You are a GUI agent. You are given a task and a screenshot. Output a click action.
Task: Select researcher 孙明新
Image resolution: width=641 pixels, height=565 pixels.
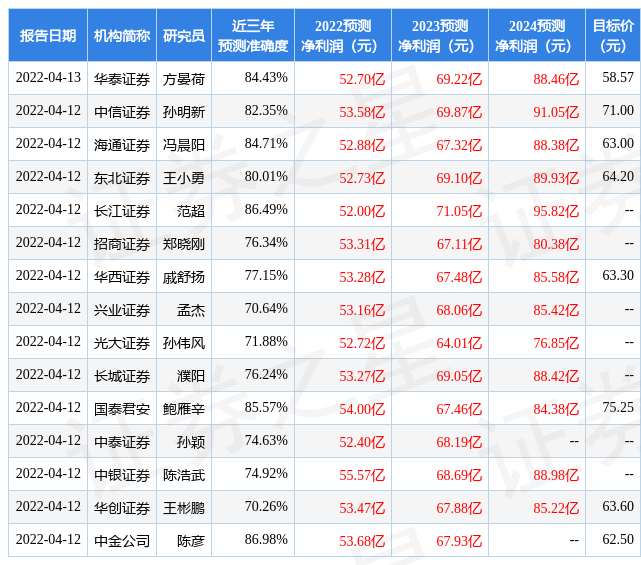[x=184, y=112]
